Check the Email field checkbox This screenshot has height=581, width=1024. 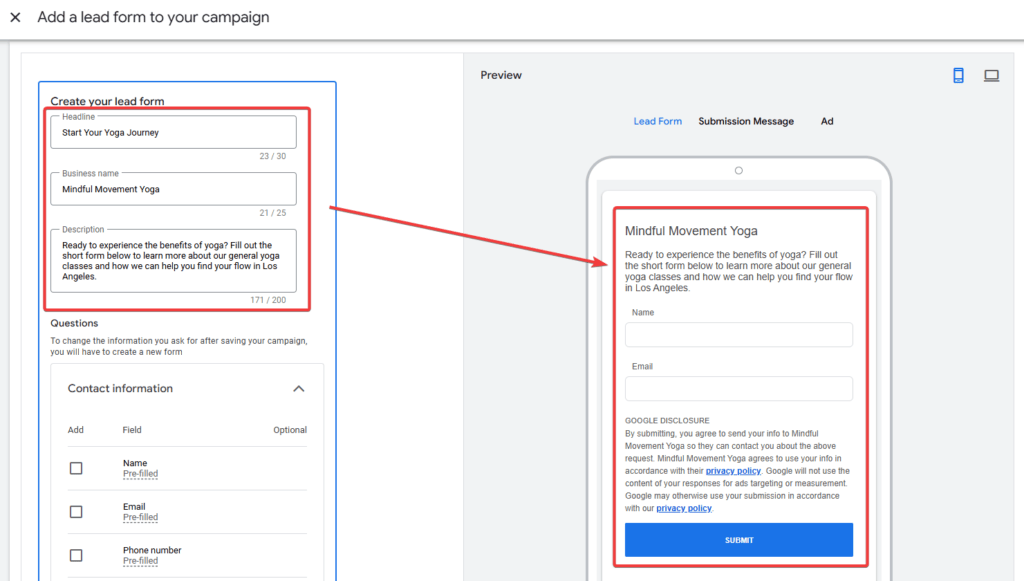coord(76,512)
